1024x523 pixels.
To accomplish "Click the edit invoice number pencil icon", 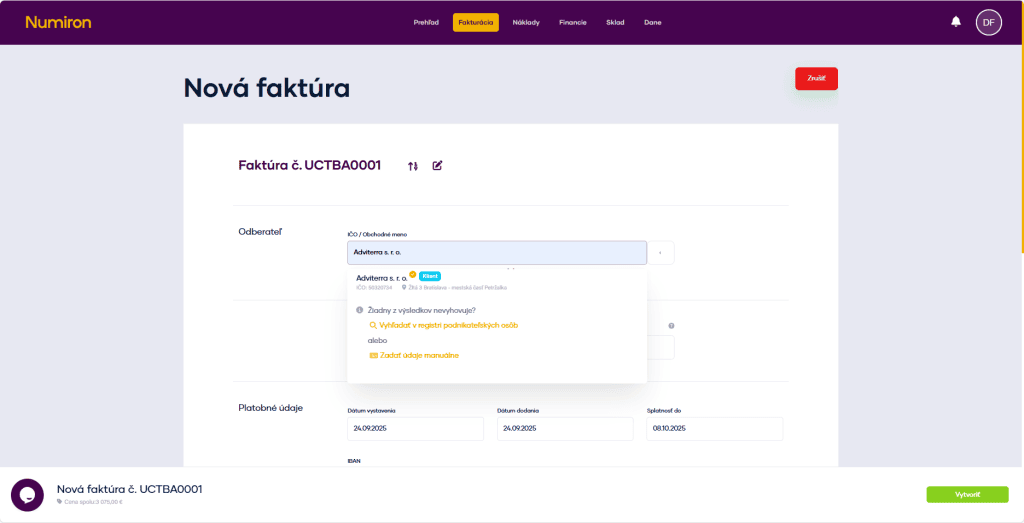I will [x=438, y=165].
